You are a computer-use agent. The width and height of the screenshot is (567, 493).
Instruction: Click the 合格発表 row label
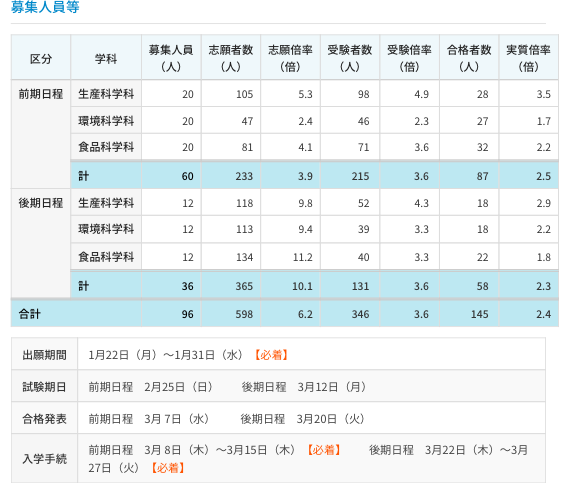(44, 419)
